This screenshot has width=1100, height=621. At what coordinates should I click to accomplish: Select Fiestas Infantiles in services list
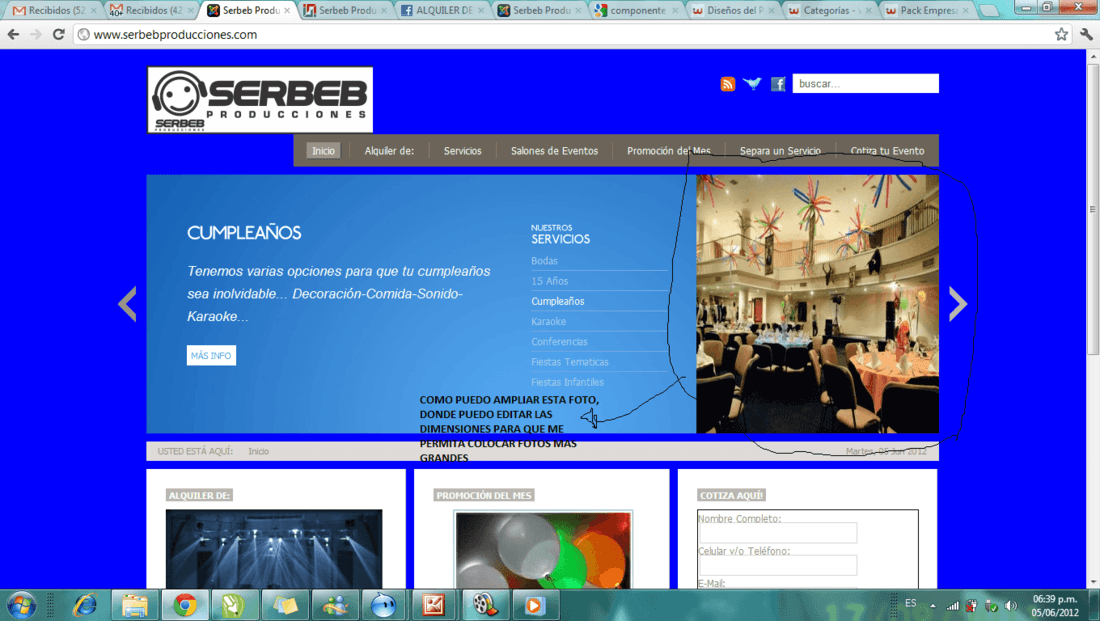(x=568, y=383)
